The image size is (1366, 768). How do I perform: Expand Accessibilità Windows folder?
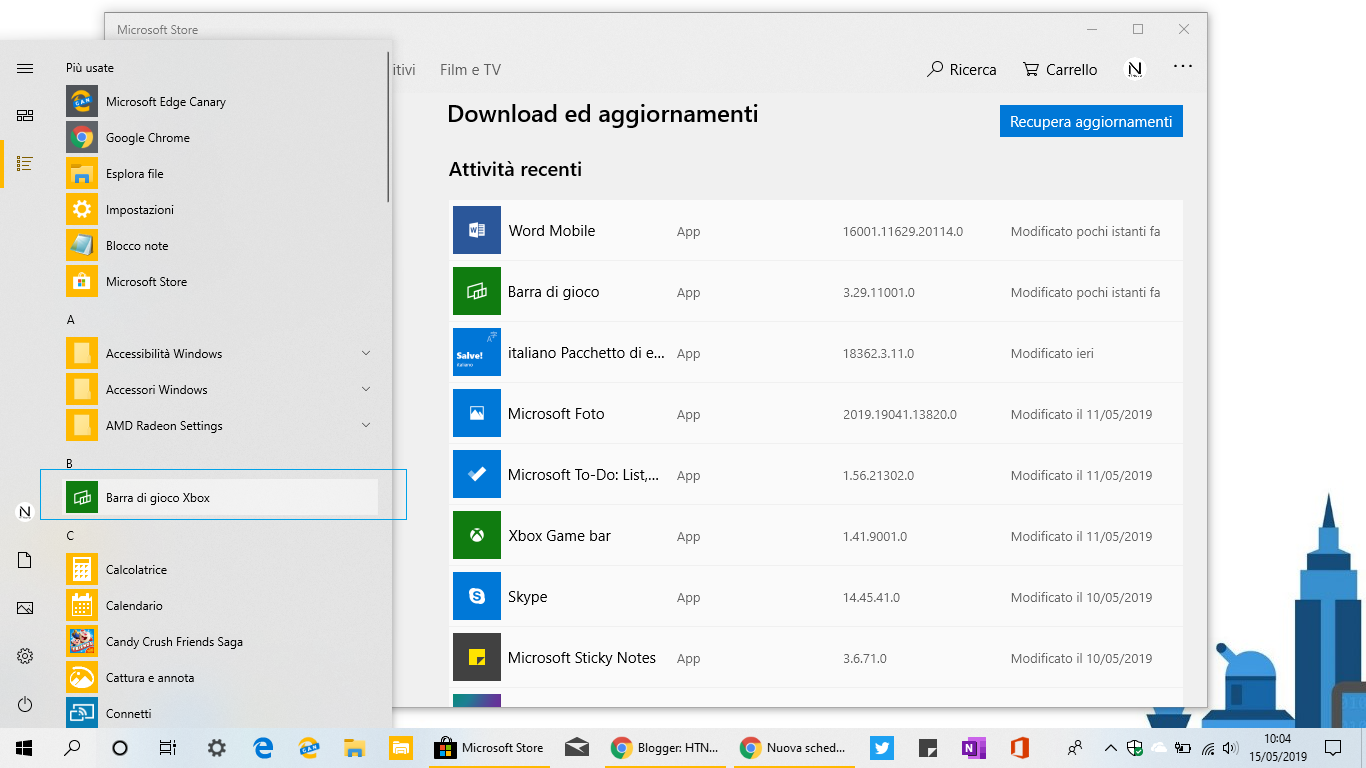[x=222, y=354]
